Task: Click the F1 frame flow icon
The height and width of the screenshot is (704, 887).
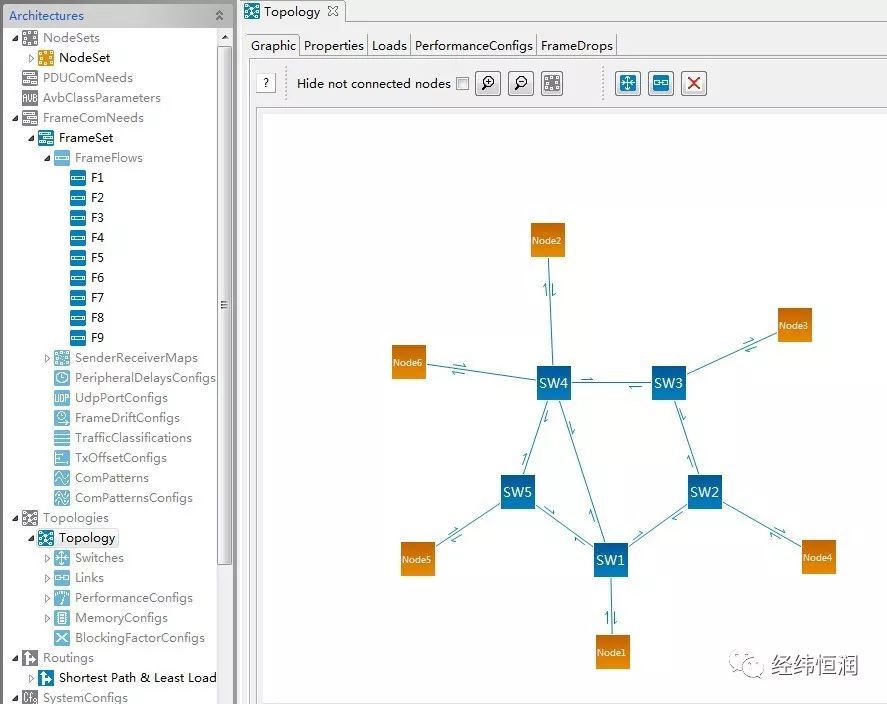Action: 77,178
